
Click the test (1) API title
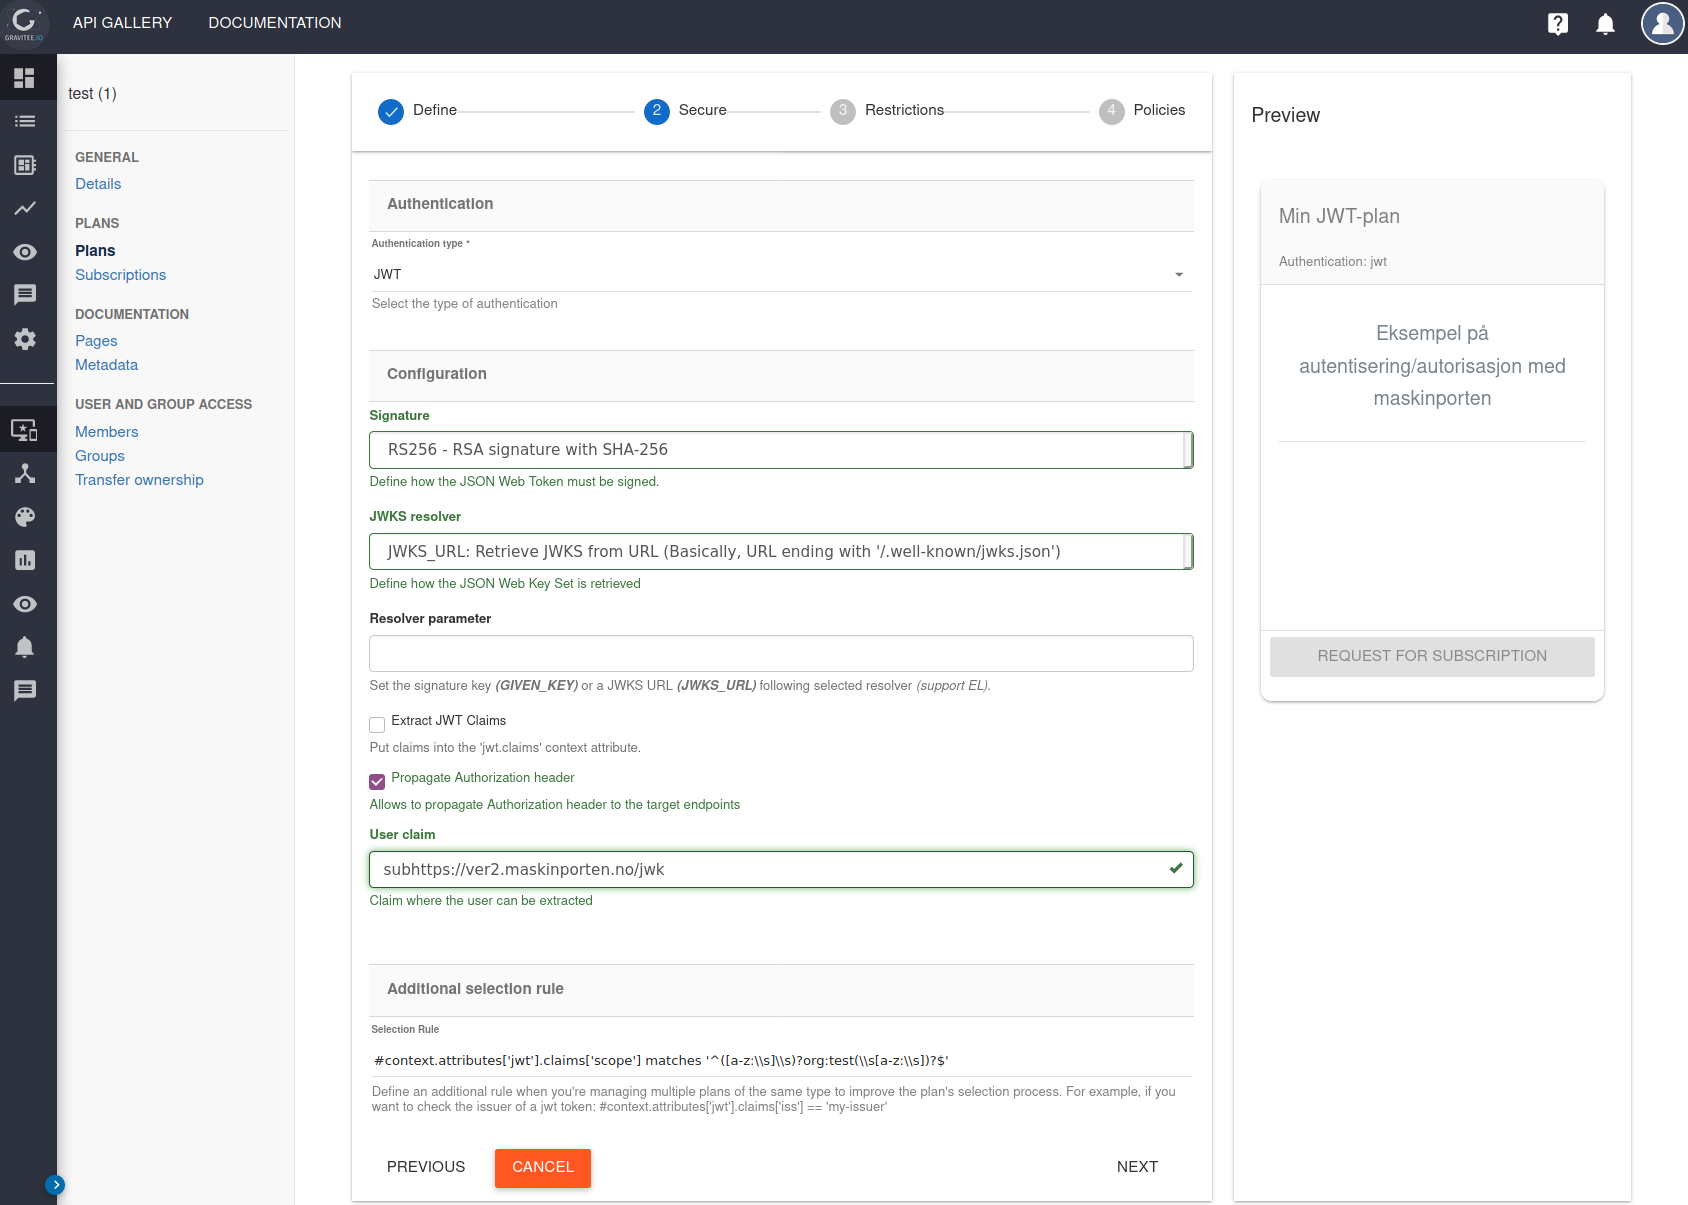coord(92,94)
